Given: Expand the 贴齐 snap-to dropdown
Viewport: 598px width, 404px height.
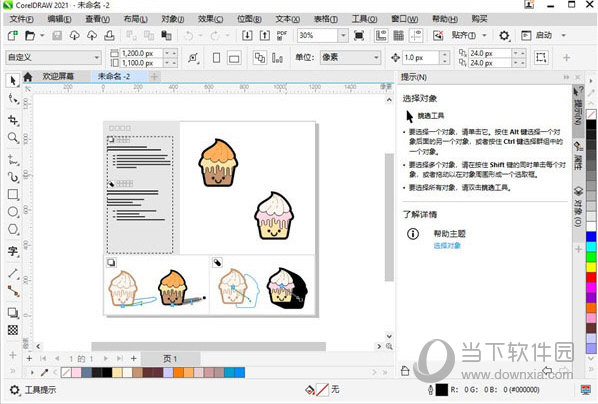Looking at the screenshot, I should [x=485, y=35].
